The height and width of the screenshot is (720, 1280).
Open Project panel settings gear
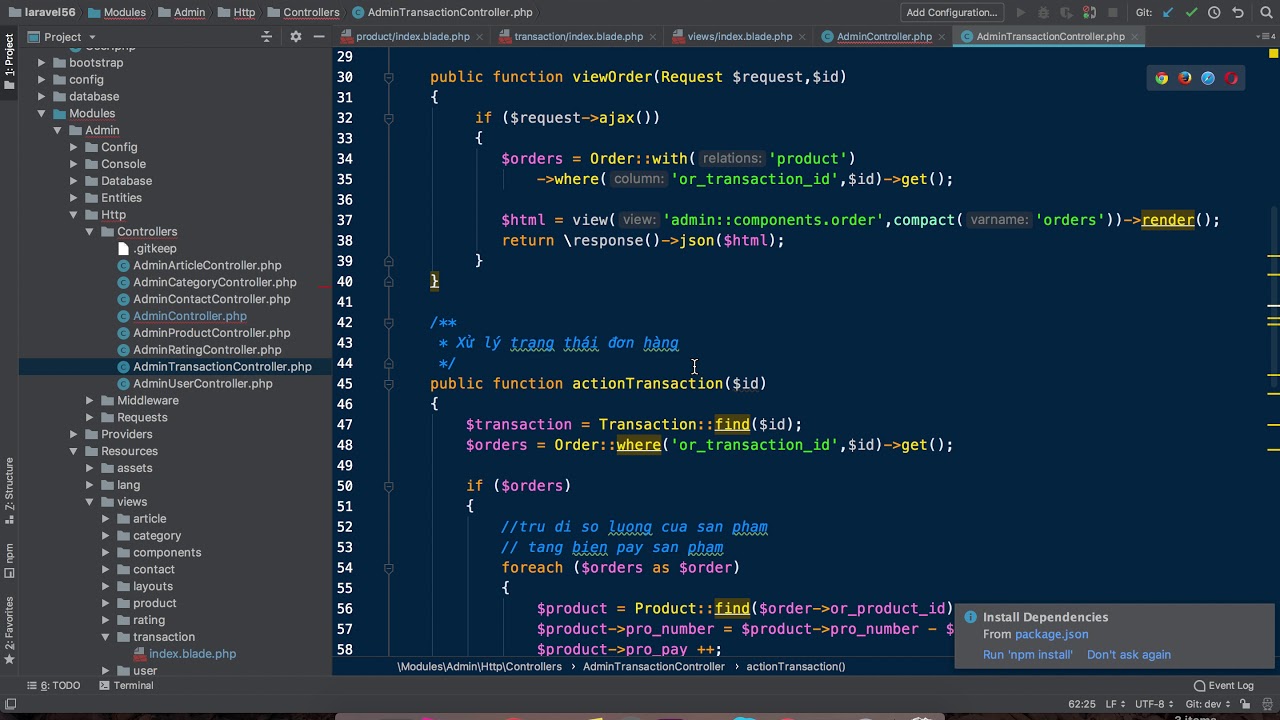[x=295, y=37]
